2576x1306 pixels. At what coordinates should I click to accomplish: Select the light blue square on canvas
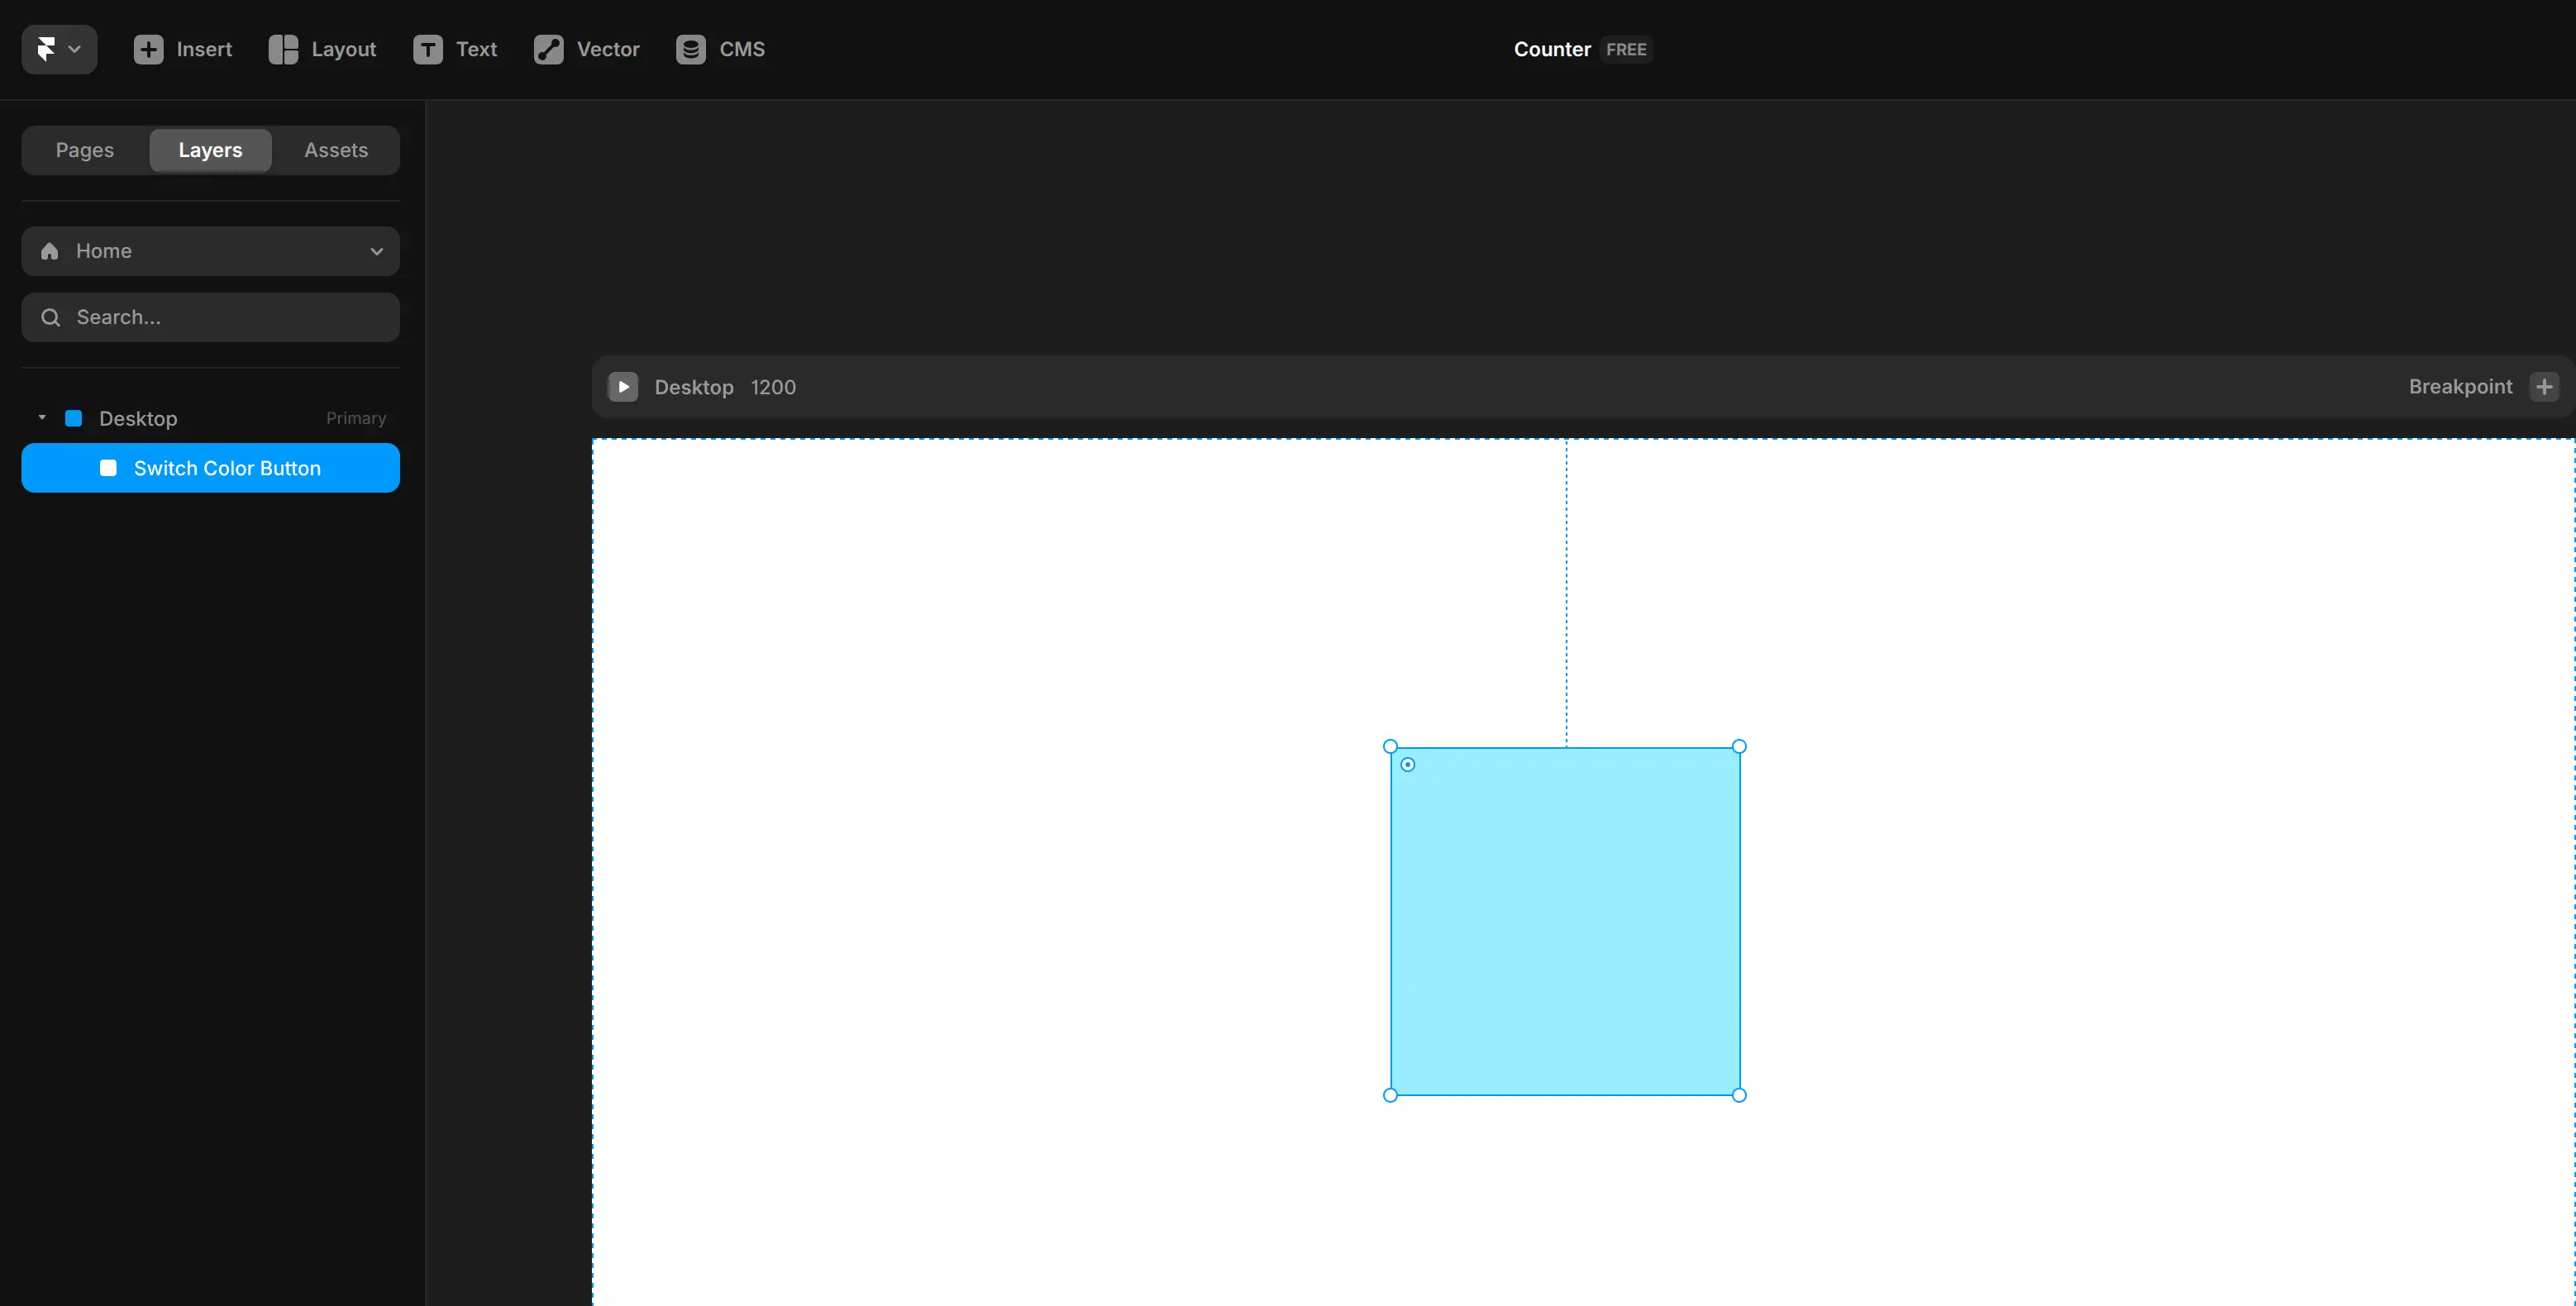pyautogui.click(x=1564, y=921)
